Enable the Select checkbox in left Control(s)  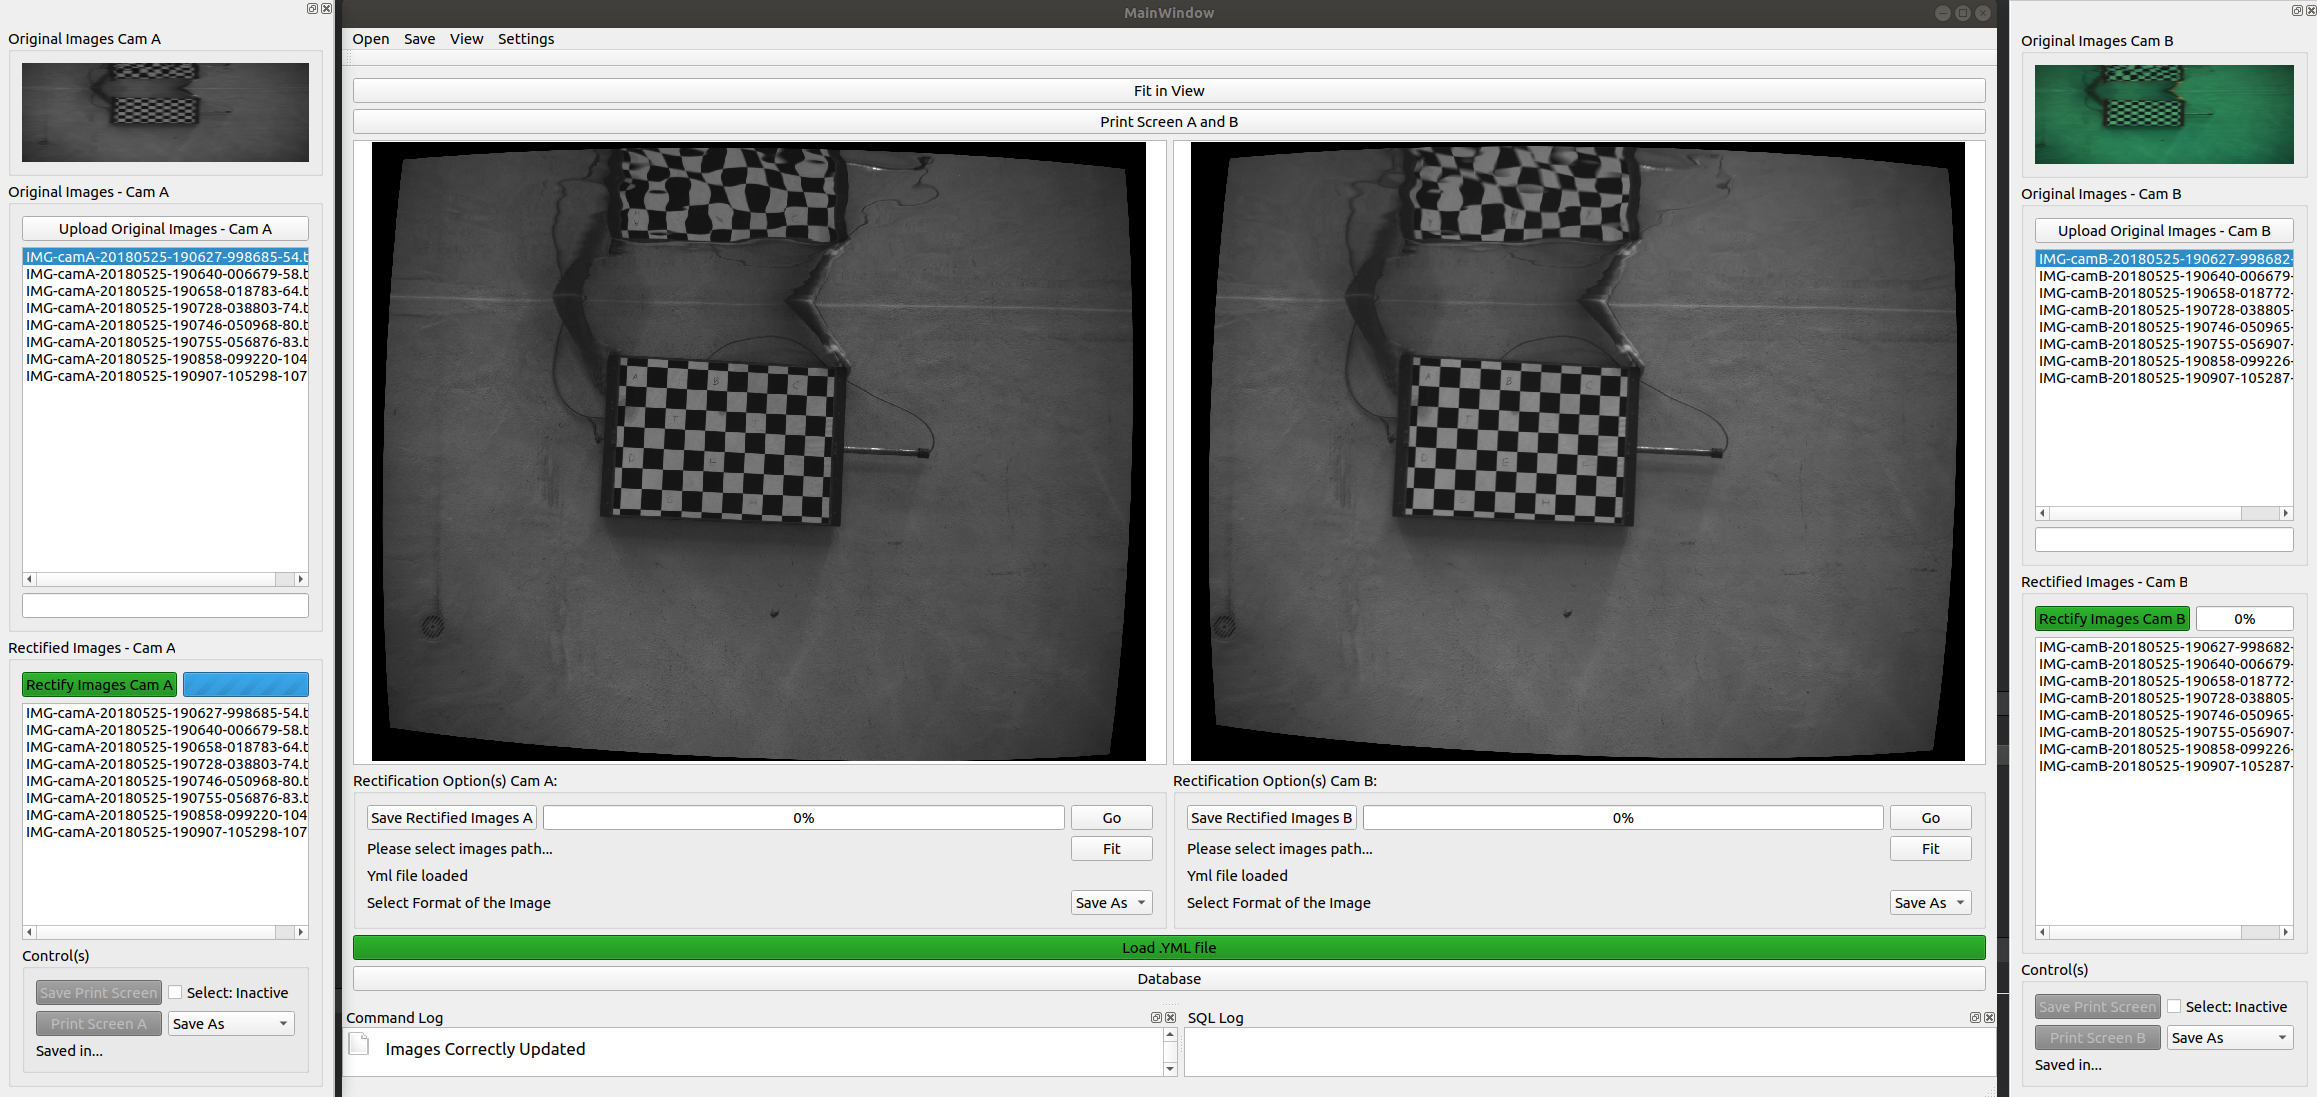(x=175, y=992)
